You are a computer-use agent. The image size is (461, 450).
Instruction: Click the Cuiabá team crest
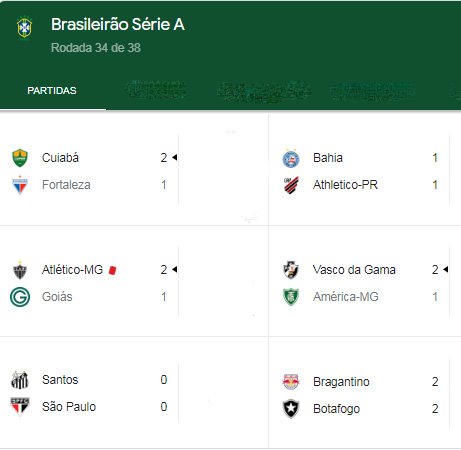point(20,158)
